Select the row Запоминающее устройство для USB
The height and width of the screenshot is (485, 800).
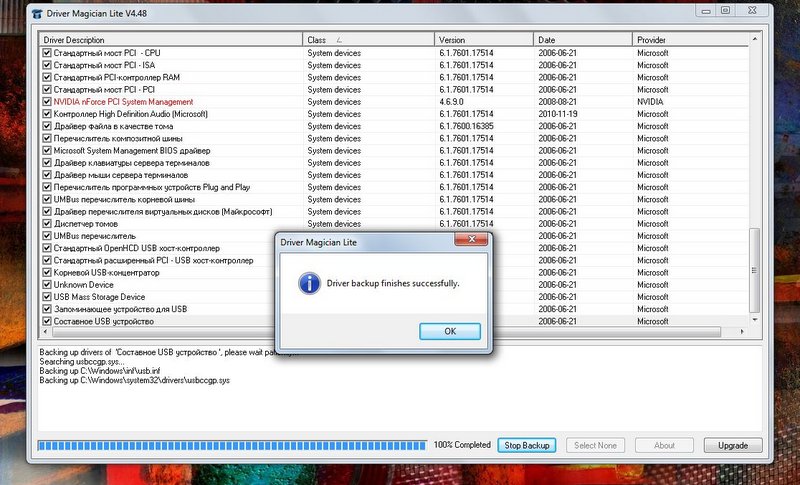point(120,309)
